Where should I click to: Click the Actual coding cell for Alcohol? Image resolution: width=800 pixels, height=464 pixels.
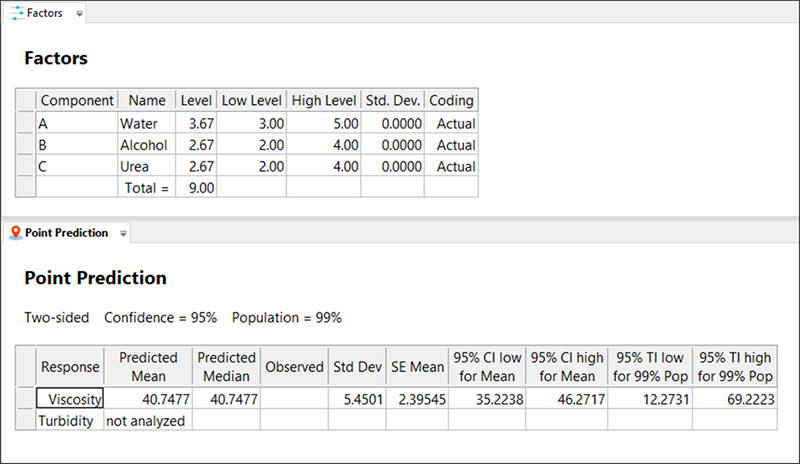pos(451,145)
